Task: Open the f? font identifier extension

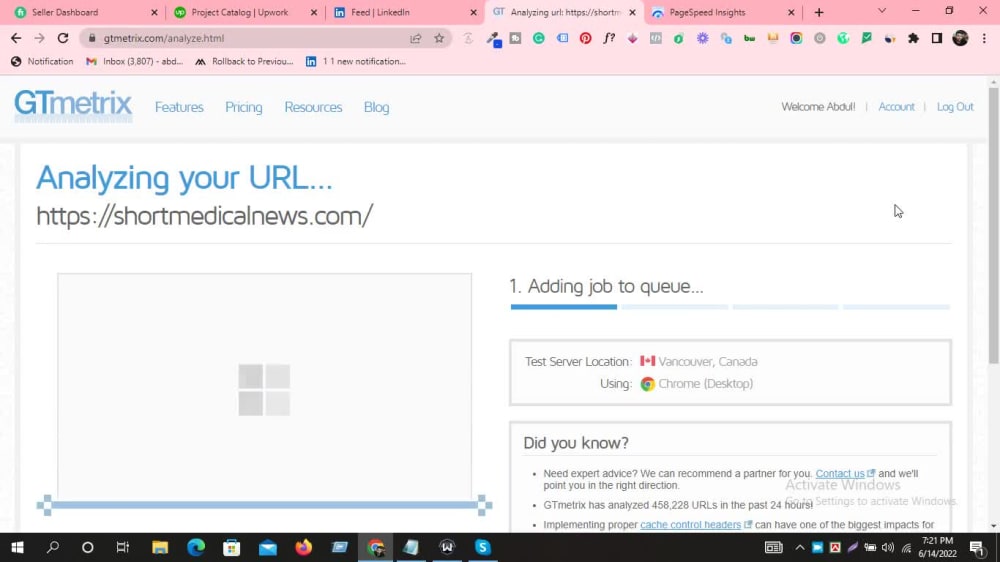Action: pyautogui.click(x=609, y=38)
